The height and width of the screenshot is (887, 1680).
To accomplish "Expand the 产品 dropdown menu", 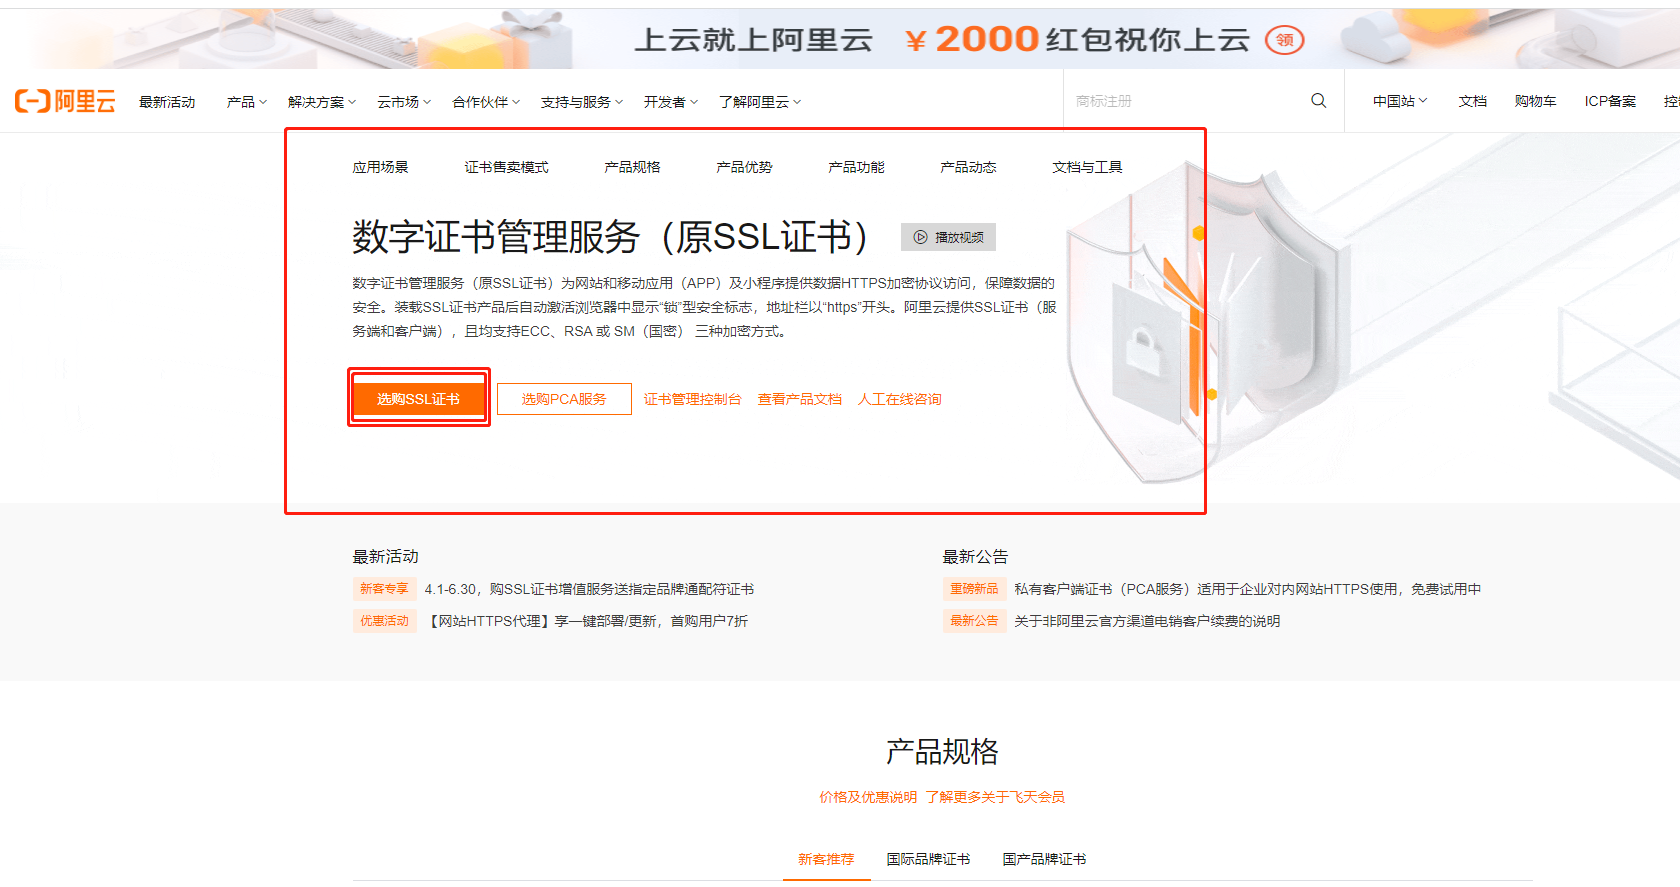I will click(x=247, y=102).
